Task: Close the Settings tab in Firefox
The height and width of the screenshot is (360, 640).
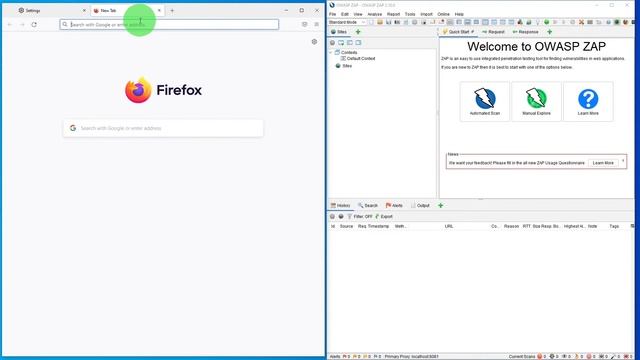Action: [x=84, y=11]
